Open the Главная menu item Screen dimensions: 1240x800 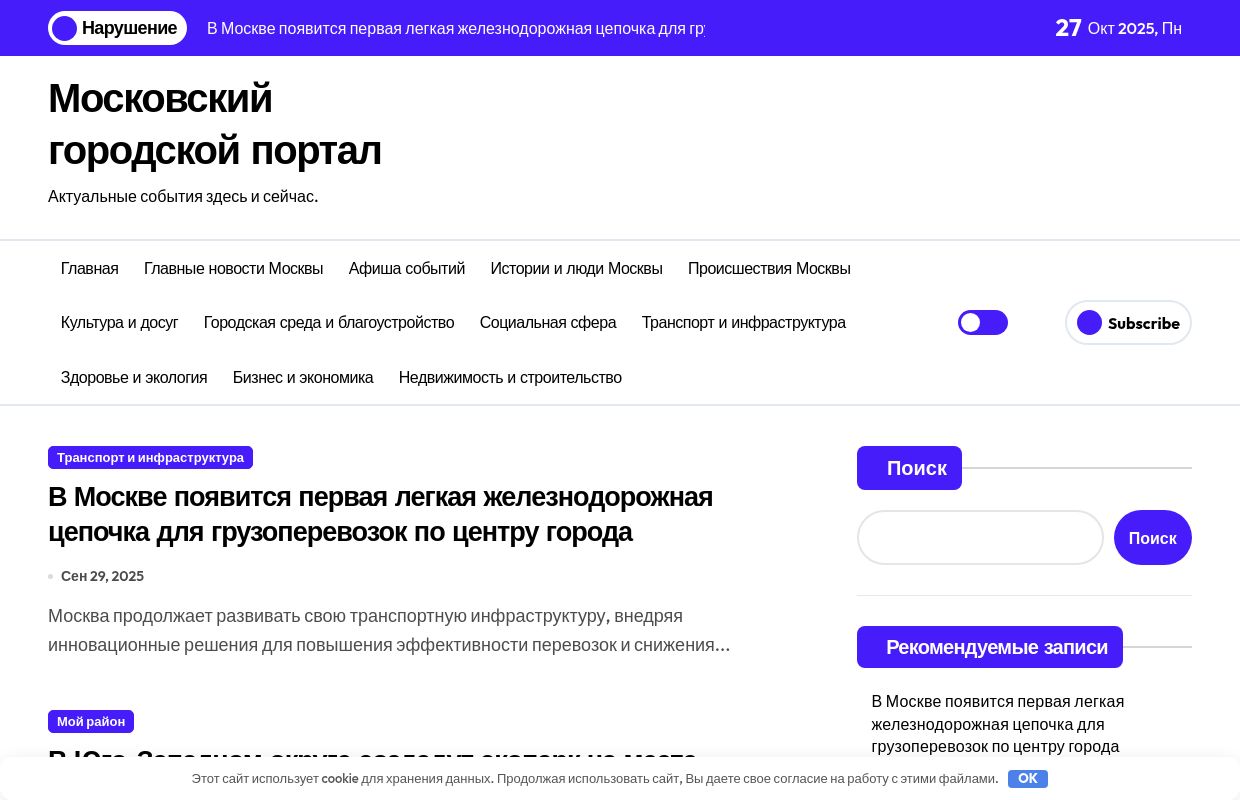point(90,268)
